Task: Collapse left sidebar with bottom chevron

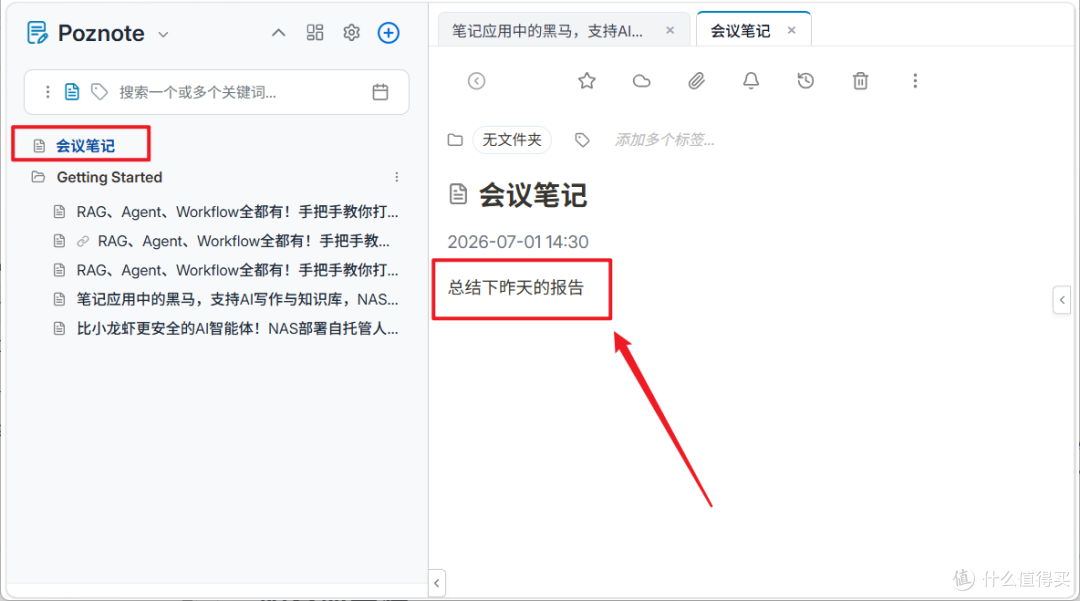Action: (437, 583)
